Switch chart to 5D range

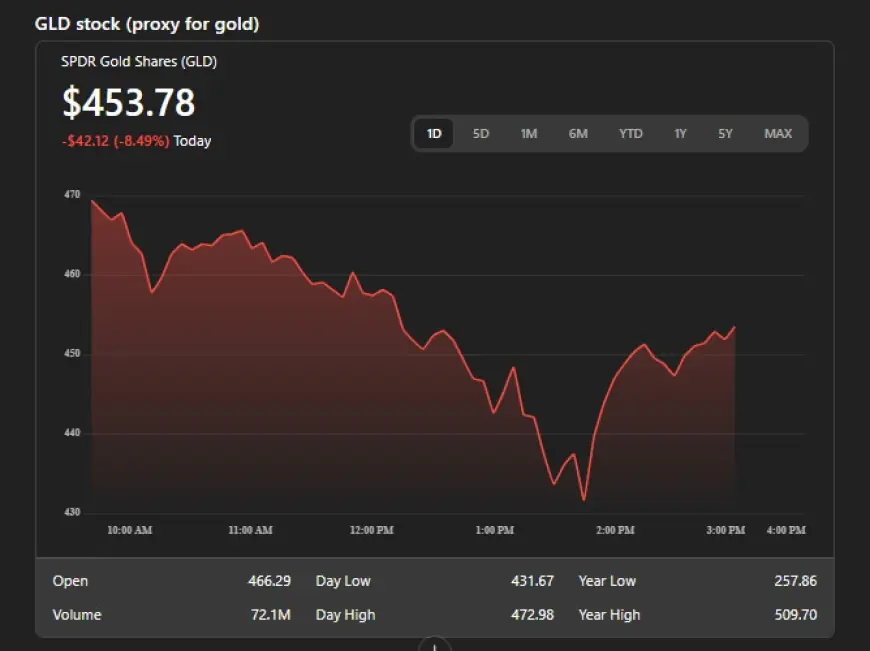coord(481,133)
